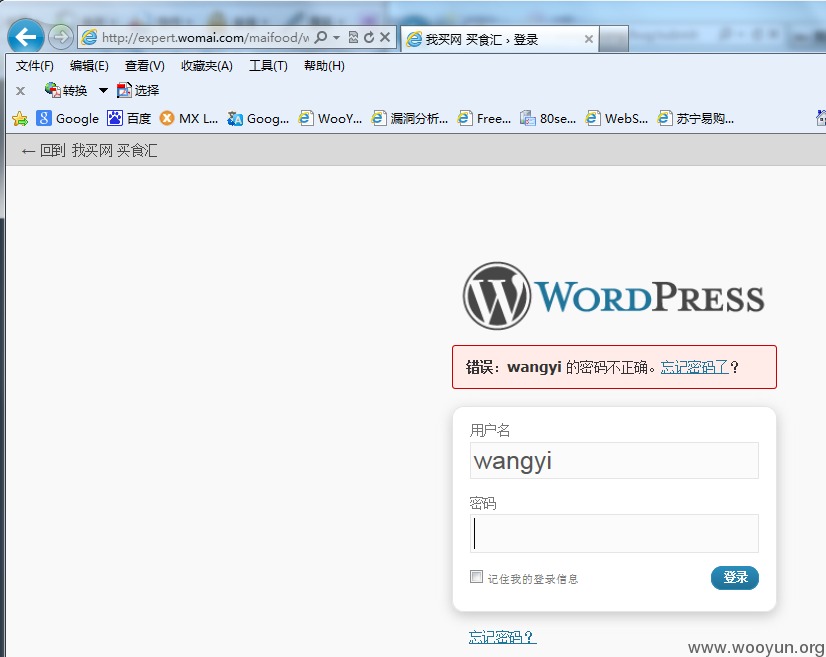826x657 pixels.
Task: Open a new blank tab
Action: pos(614,40)
